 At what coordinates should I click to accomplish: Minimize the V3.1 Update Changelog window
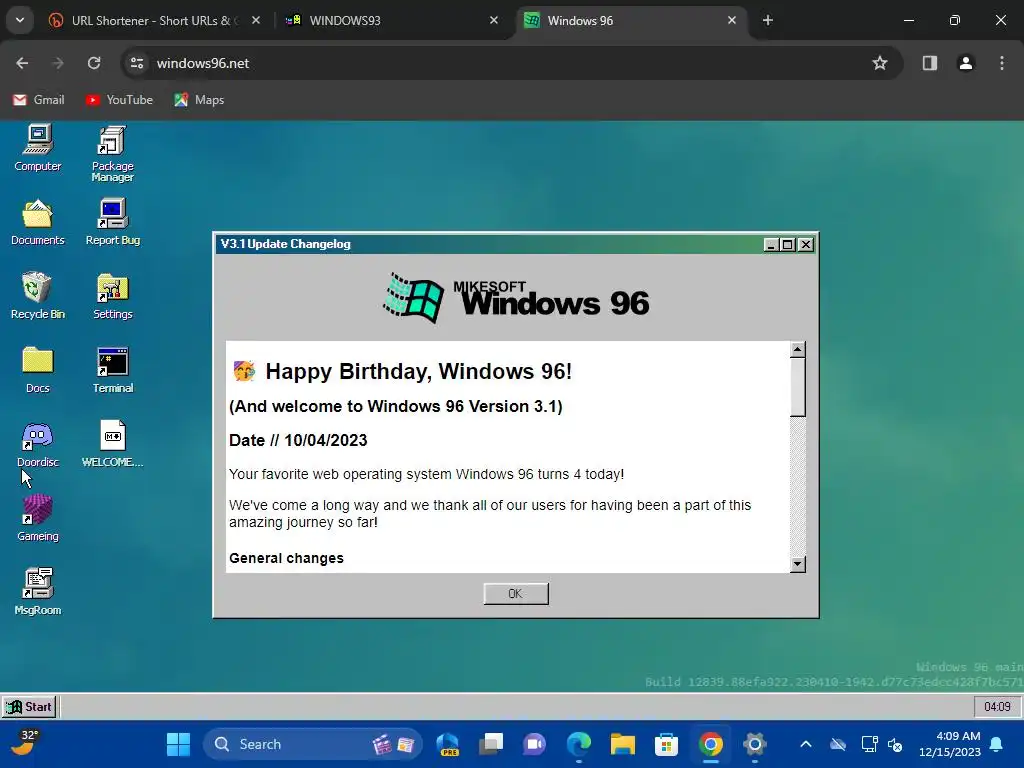pyautogui.click(x=771, y=244)
